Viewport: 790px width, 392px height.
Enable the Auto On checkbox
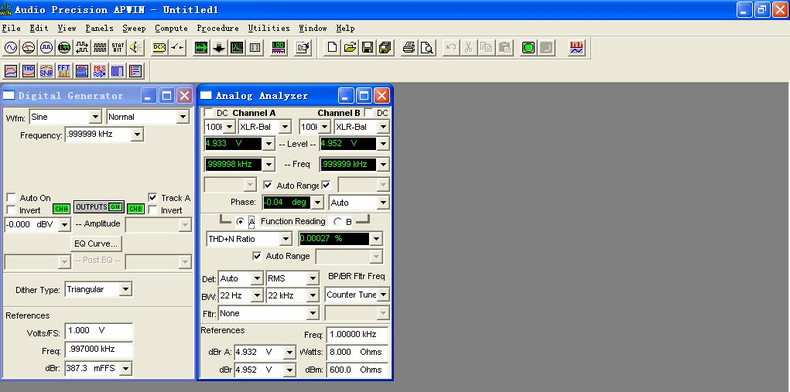[11, 198]
